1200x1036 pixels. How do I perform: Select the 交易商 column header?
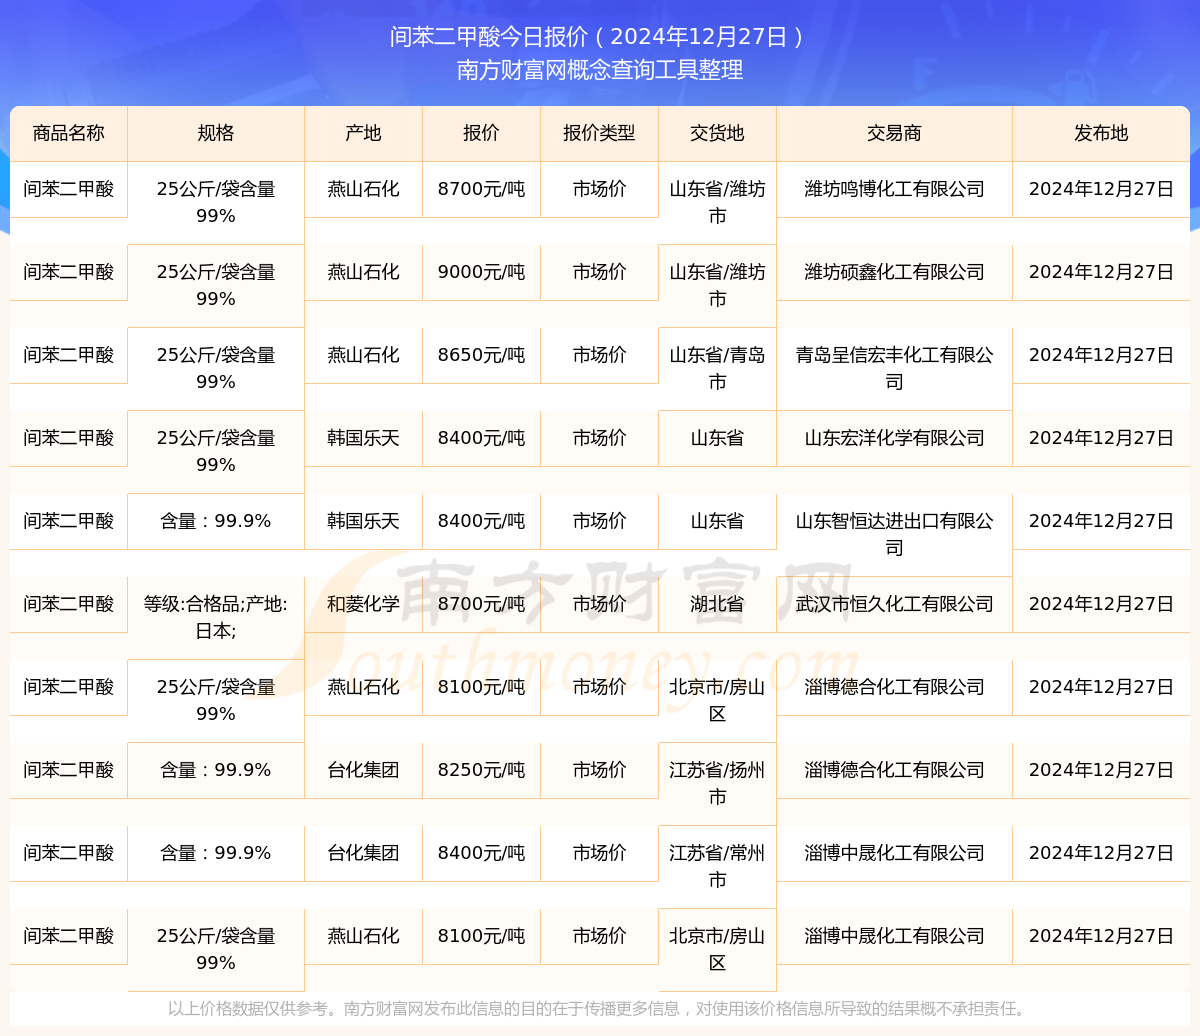tap(894, 133)
